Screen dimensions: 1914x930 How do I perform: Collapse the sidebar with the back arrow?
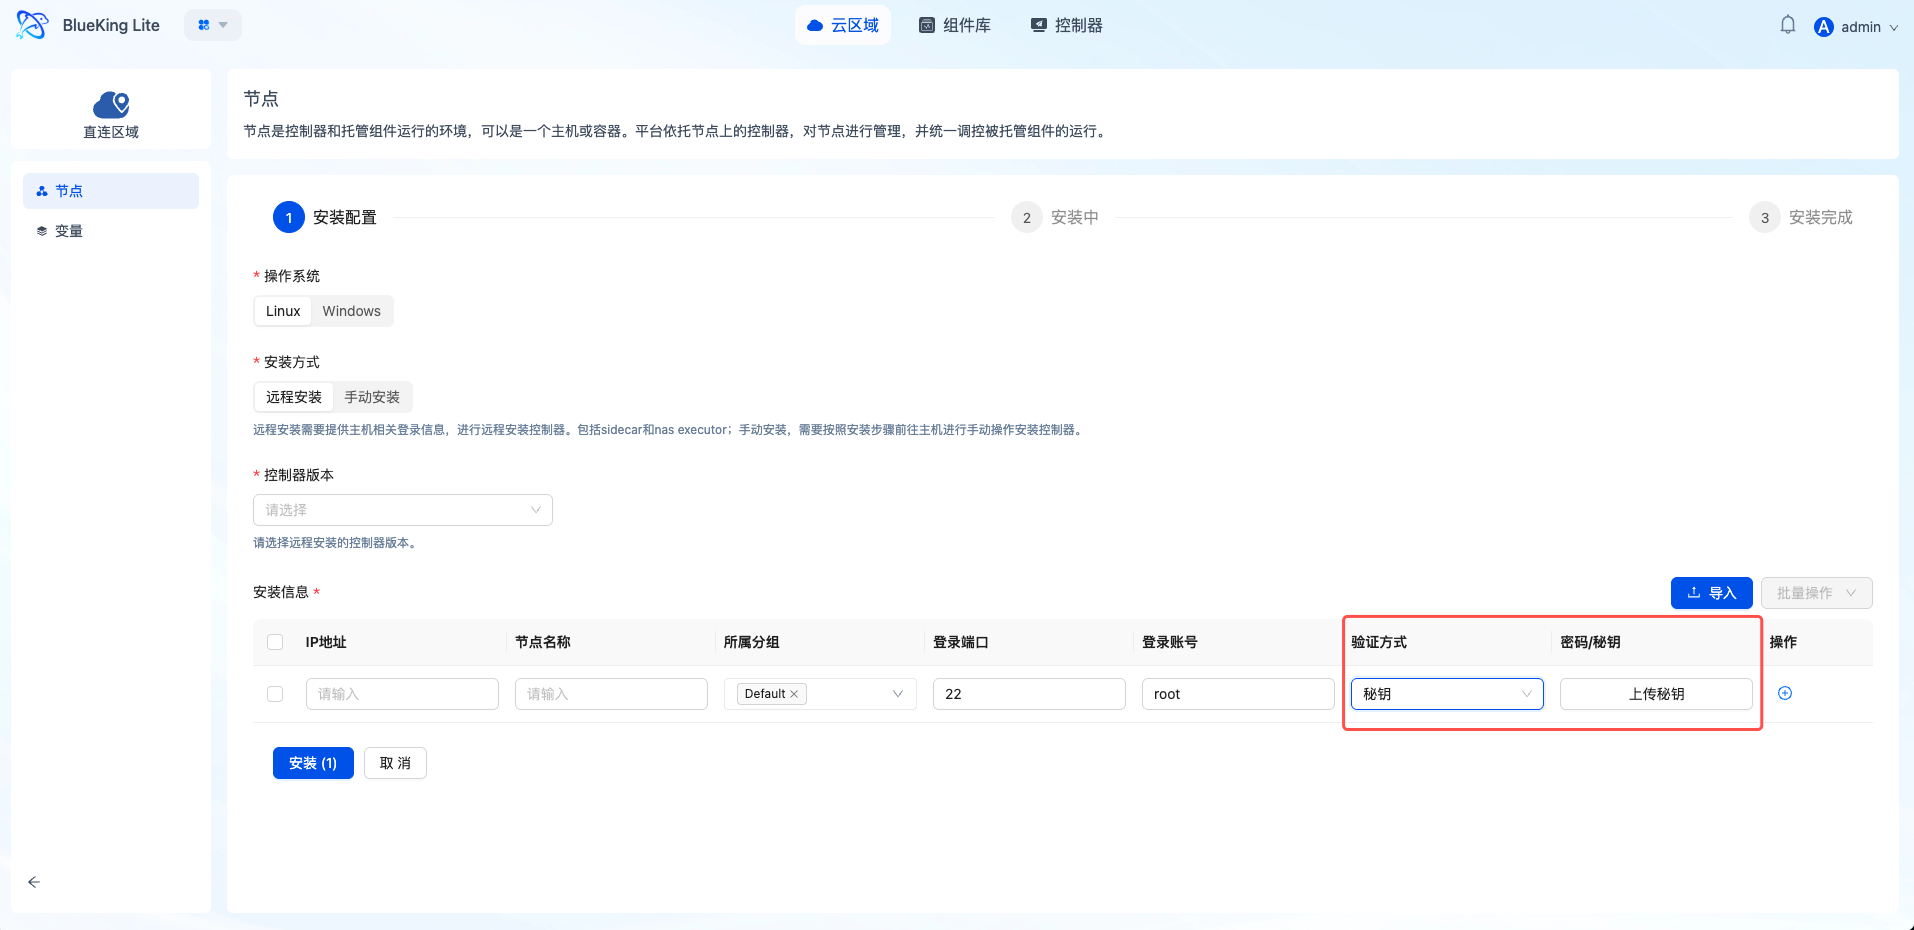click(34, 882)
